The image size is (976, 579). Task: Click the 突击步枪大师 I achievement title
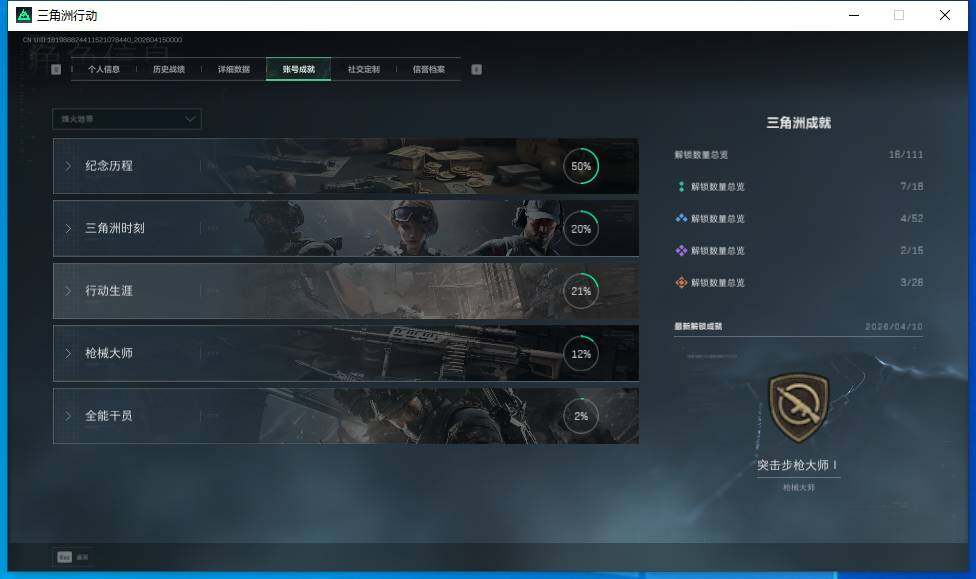click(797, 465)
